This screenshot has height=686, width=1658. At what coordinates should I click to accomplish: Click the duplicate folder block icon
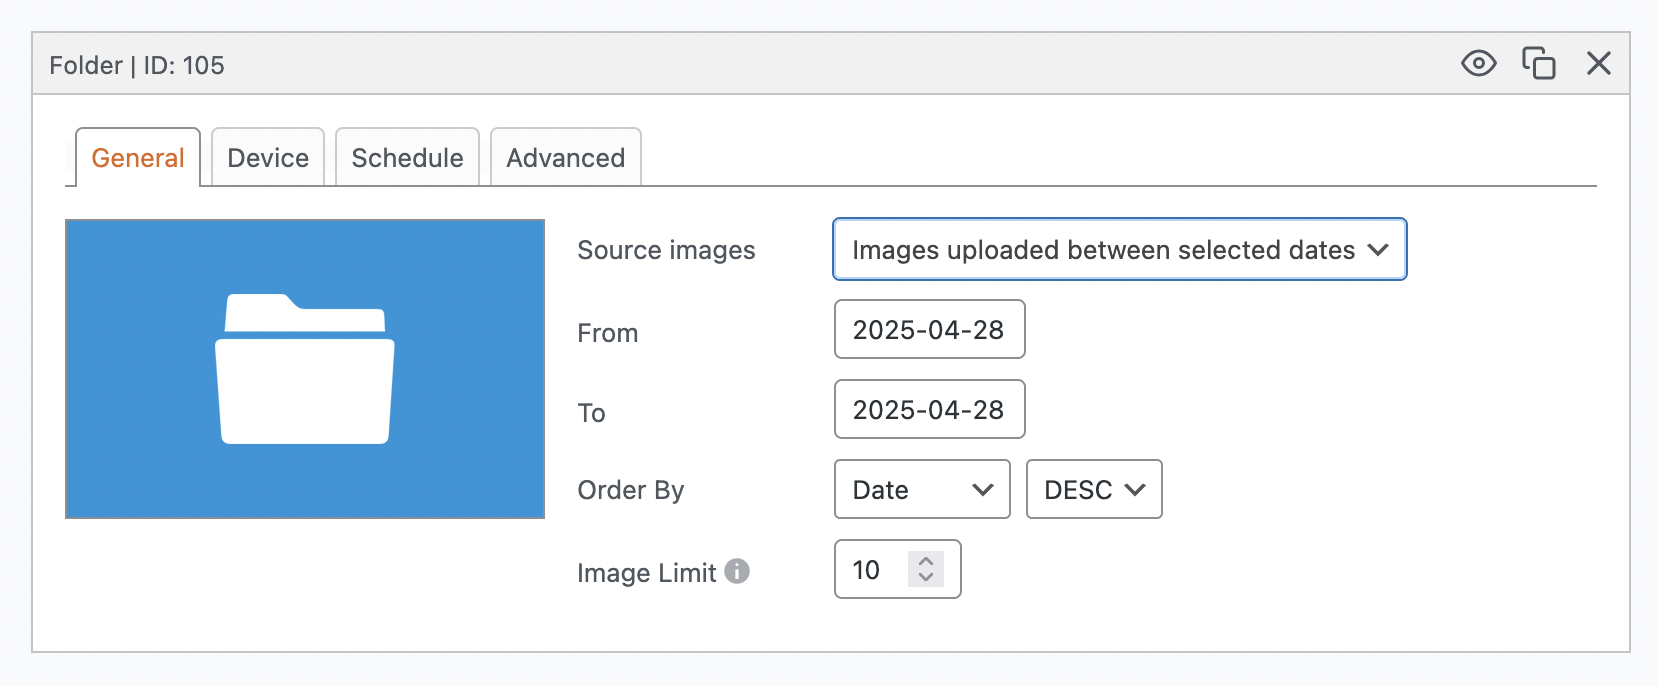point(1539,64)
